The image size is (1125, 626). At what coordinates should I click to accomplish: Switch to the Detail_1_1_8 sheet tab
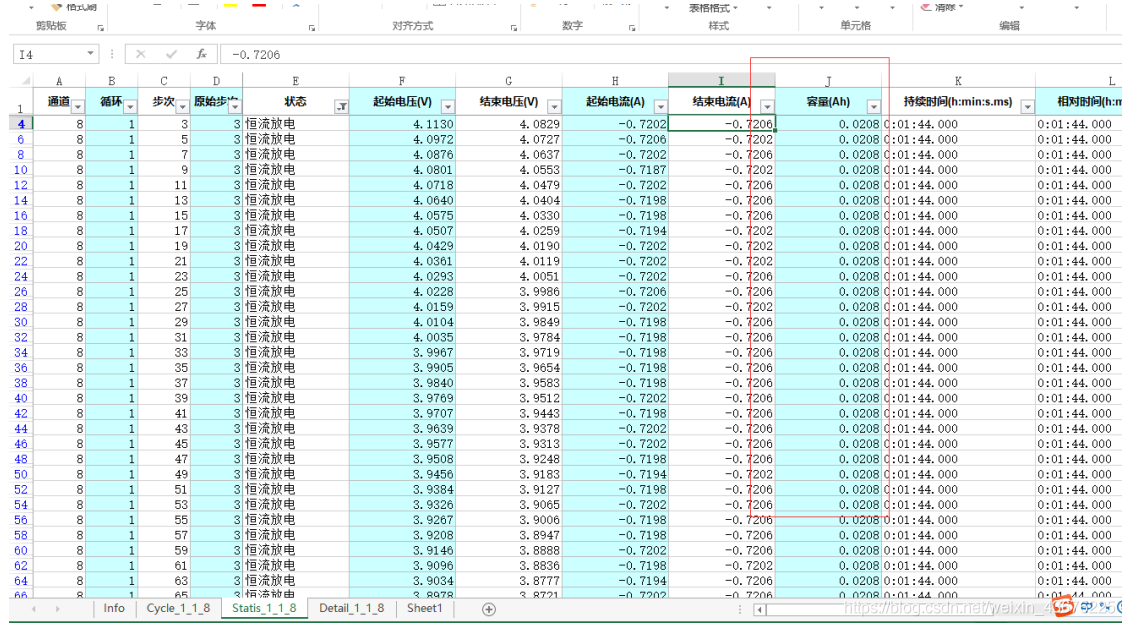click(352, 608)
